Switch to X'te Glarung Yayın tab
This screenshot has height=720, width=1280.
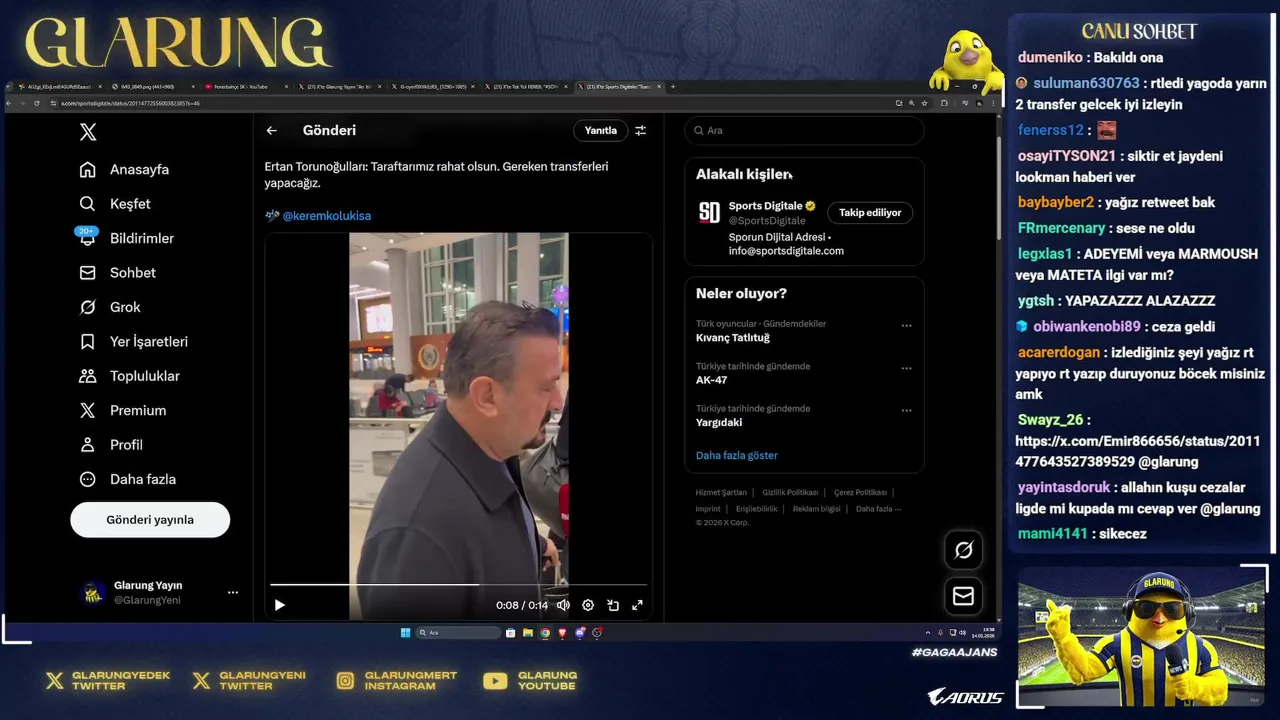click(x=338, y=87)
